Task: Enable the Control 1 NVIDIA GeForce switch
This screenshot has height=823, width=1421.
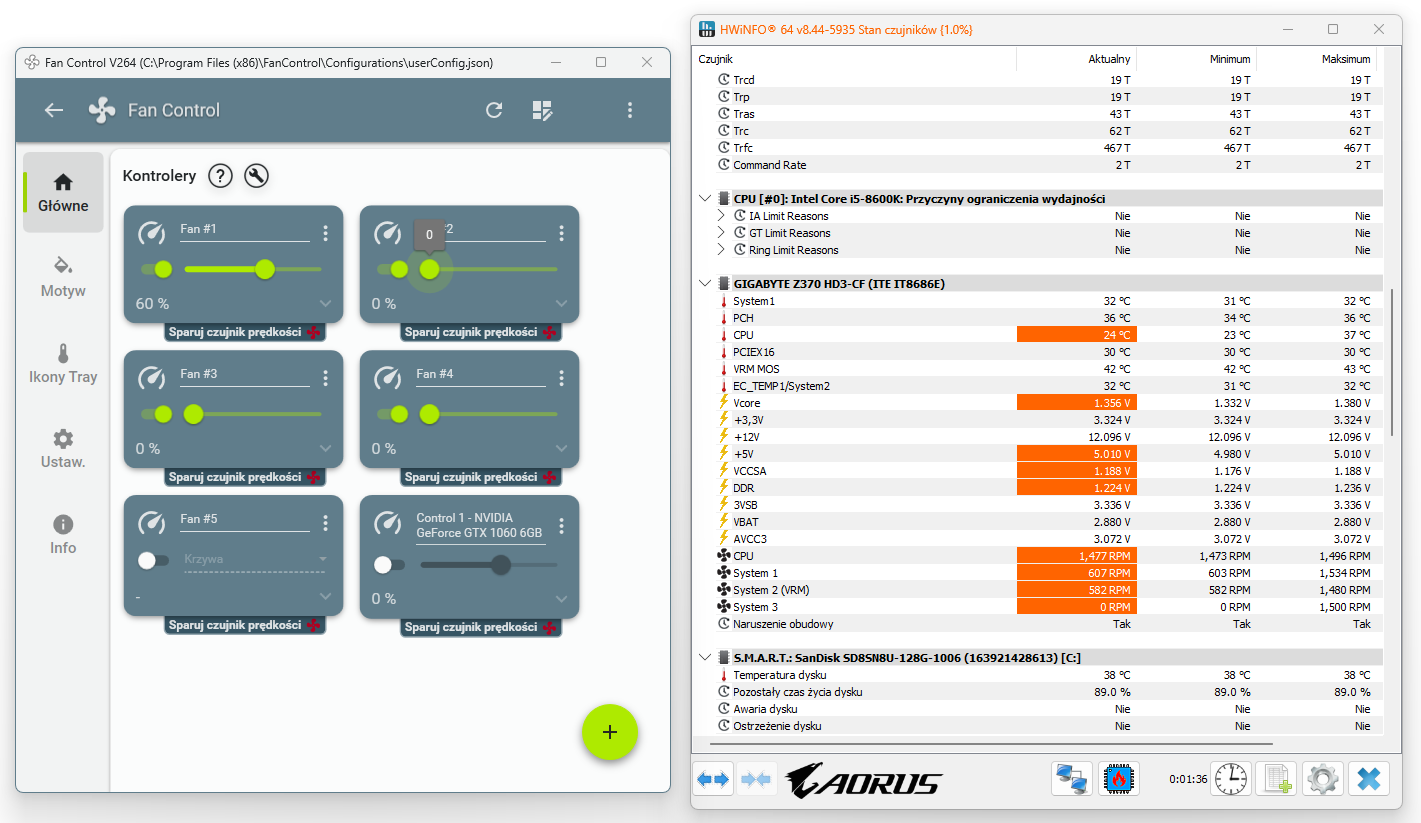Action: coord(390,565)
